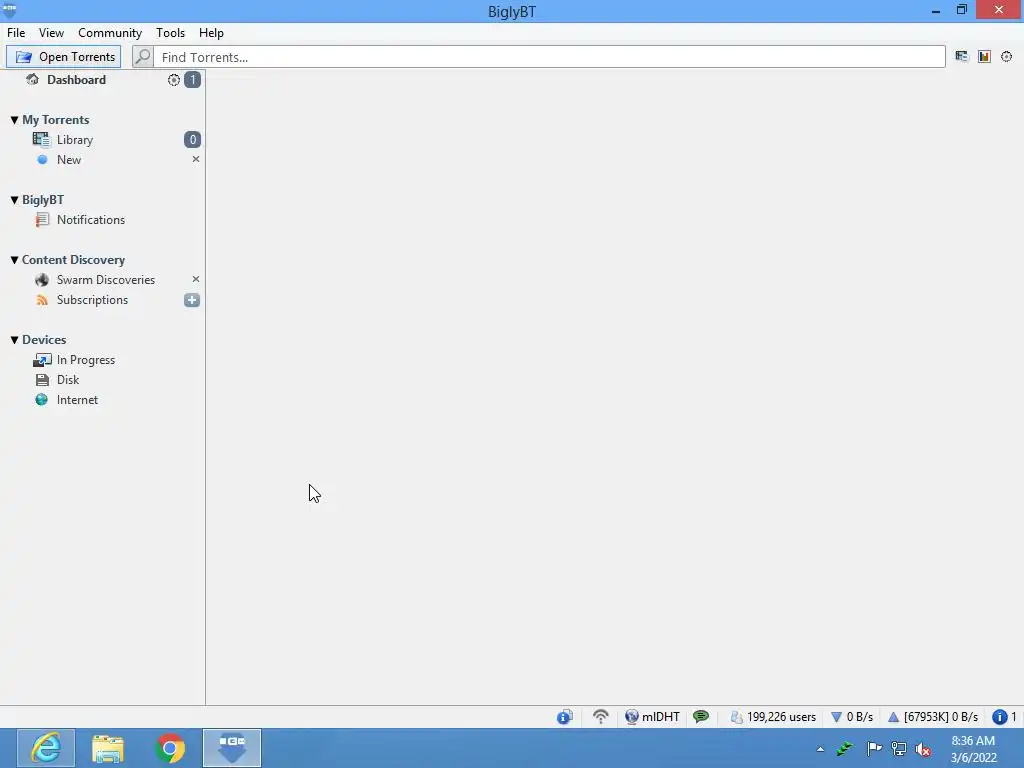Click the Open Torrents button

tap(63, 57)
